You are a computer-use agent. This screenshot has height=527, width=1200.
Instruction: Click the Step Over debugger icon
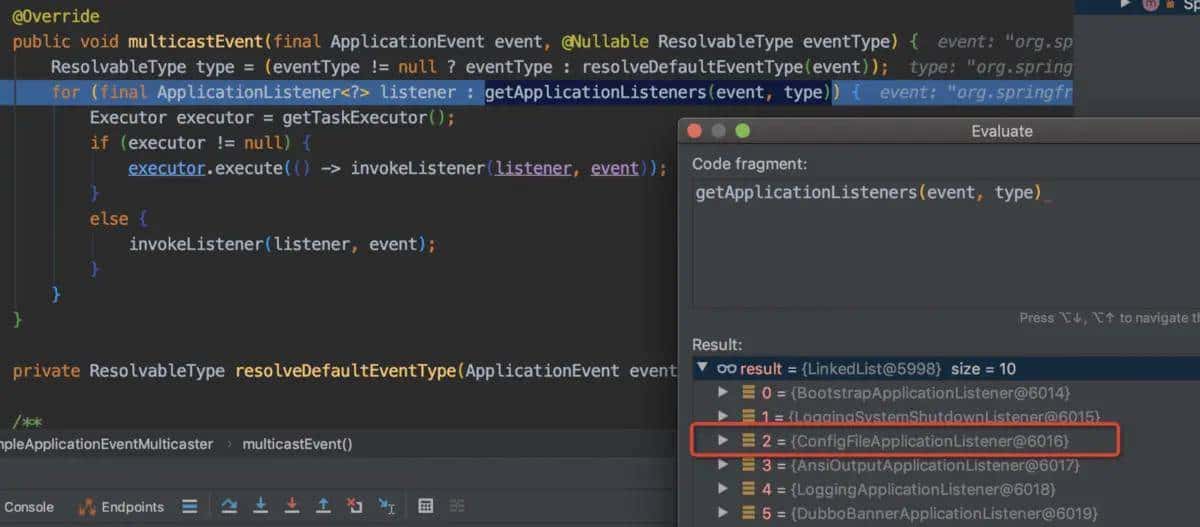pos(227,506)
